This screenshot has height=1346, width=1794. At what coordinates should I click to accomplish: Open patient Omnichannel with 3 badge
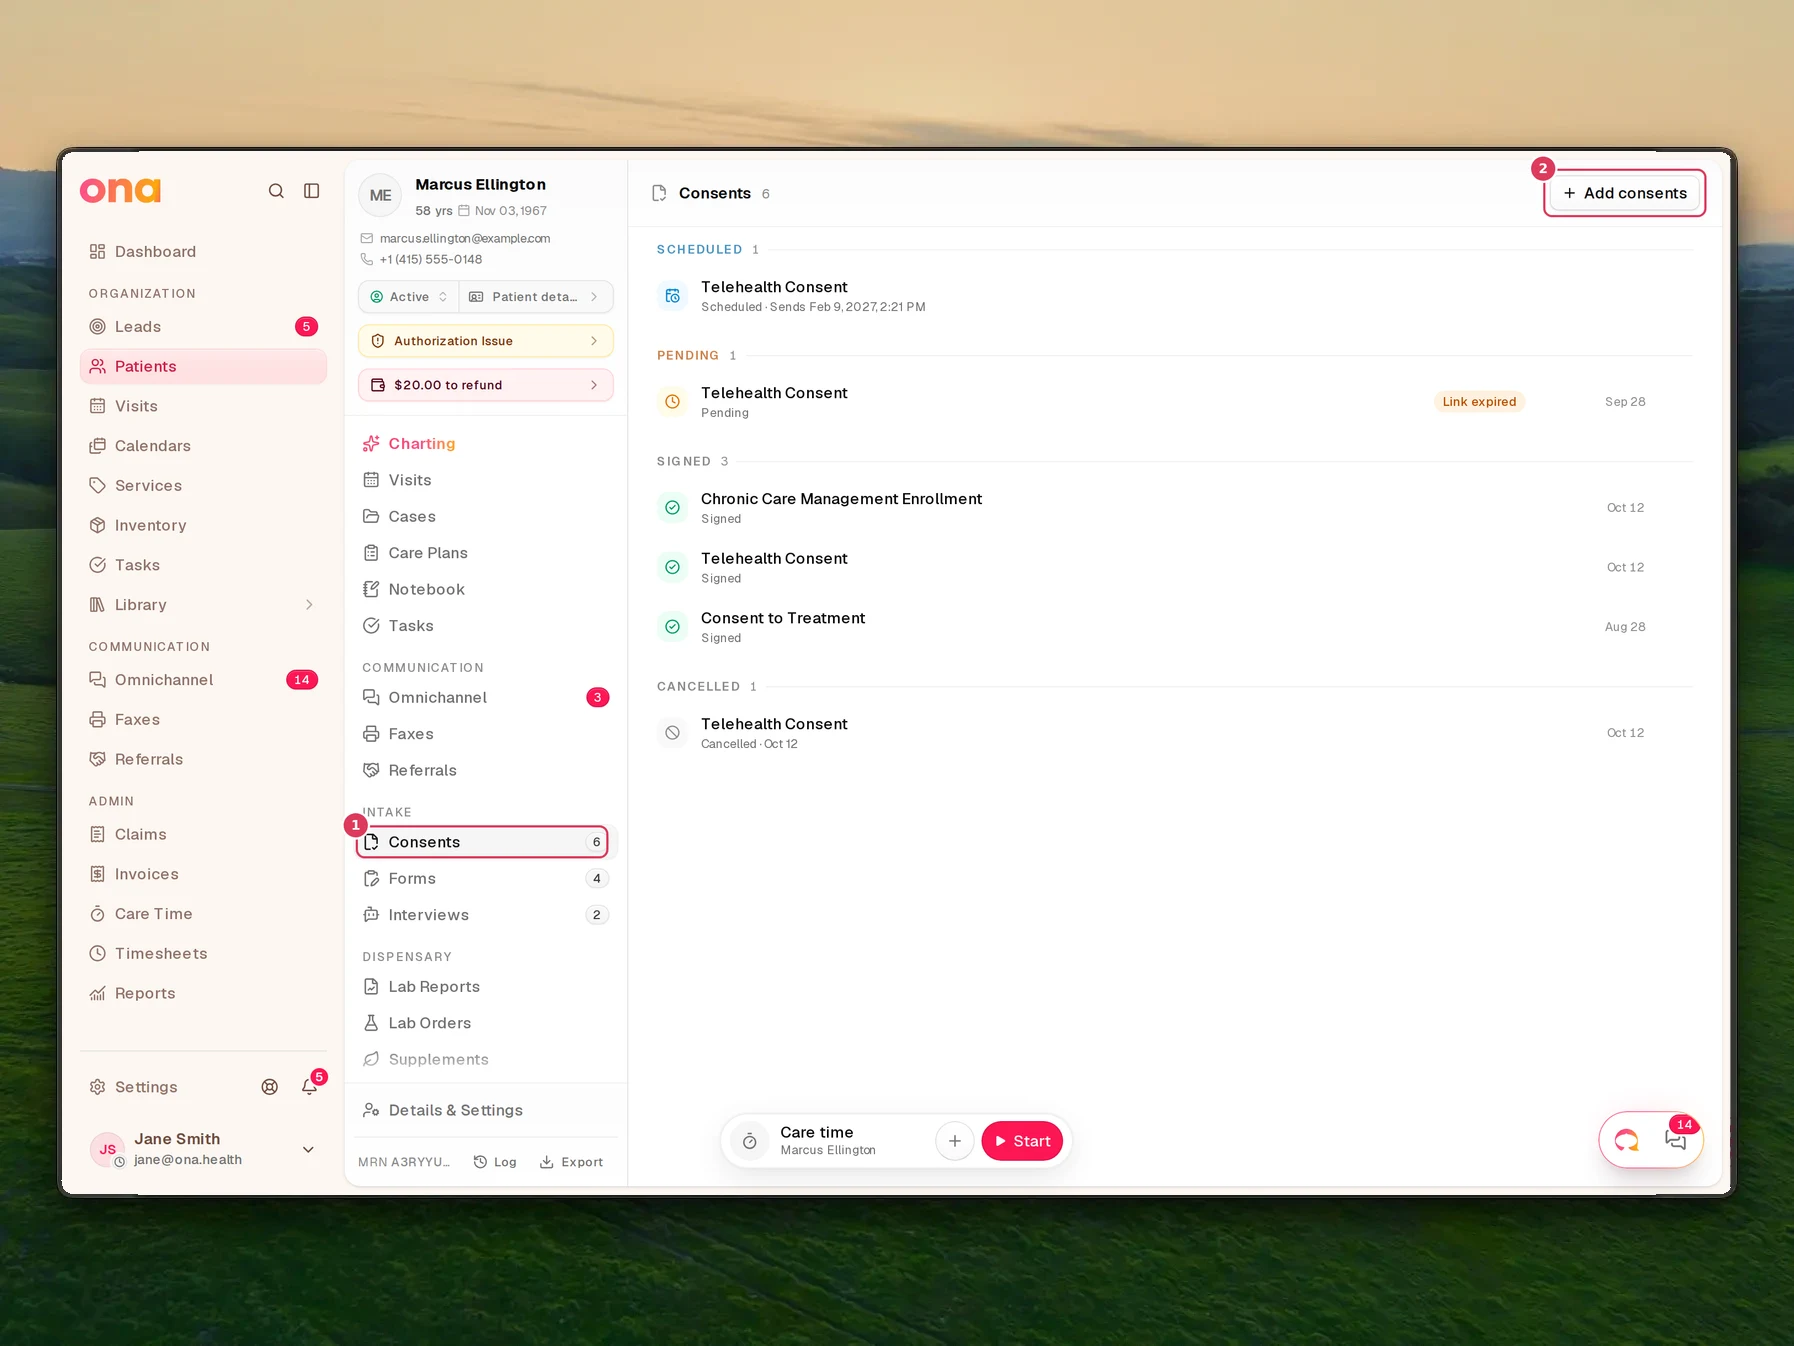coord(486,698)
